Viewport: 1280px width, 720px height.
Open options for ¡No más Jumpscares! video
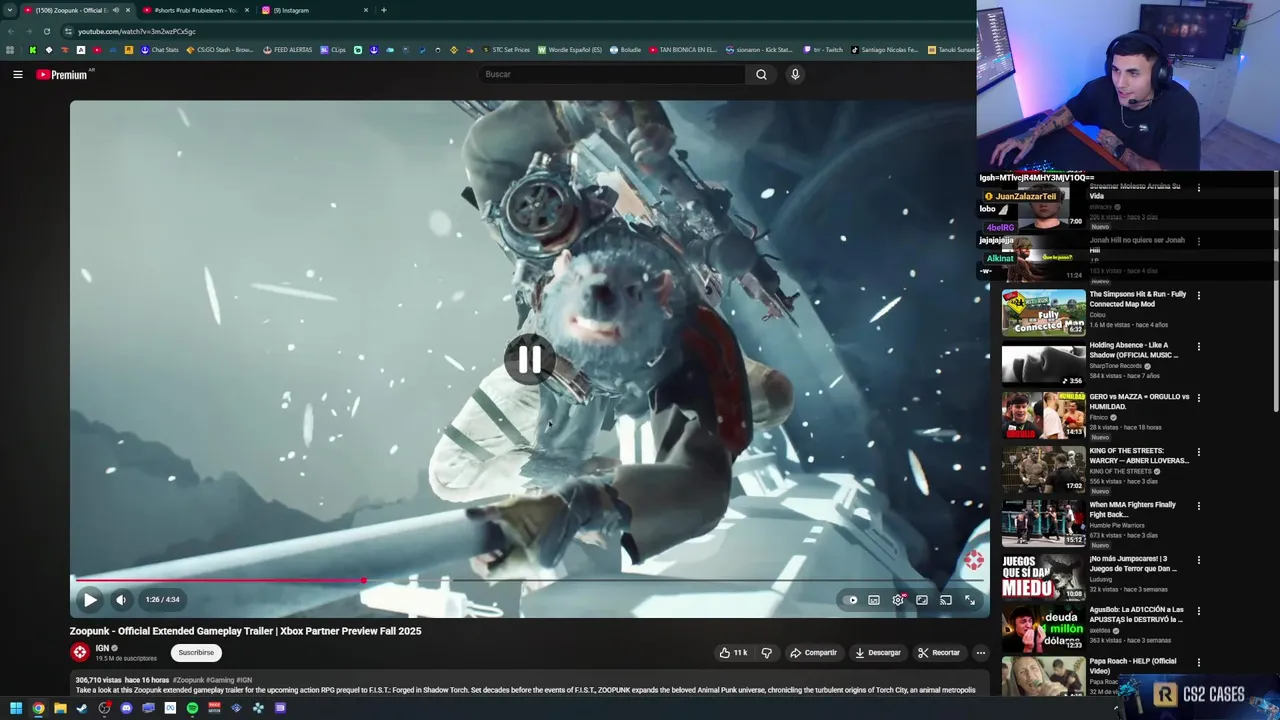1198,560
